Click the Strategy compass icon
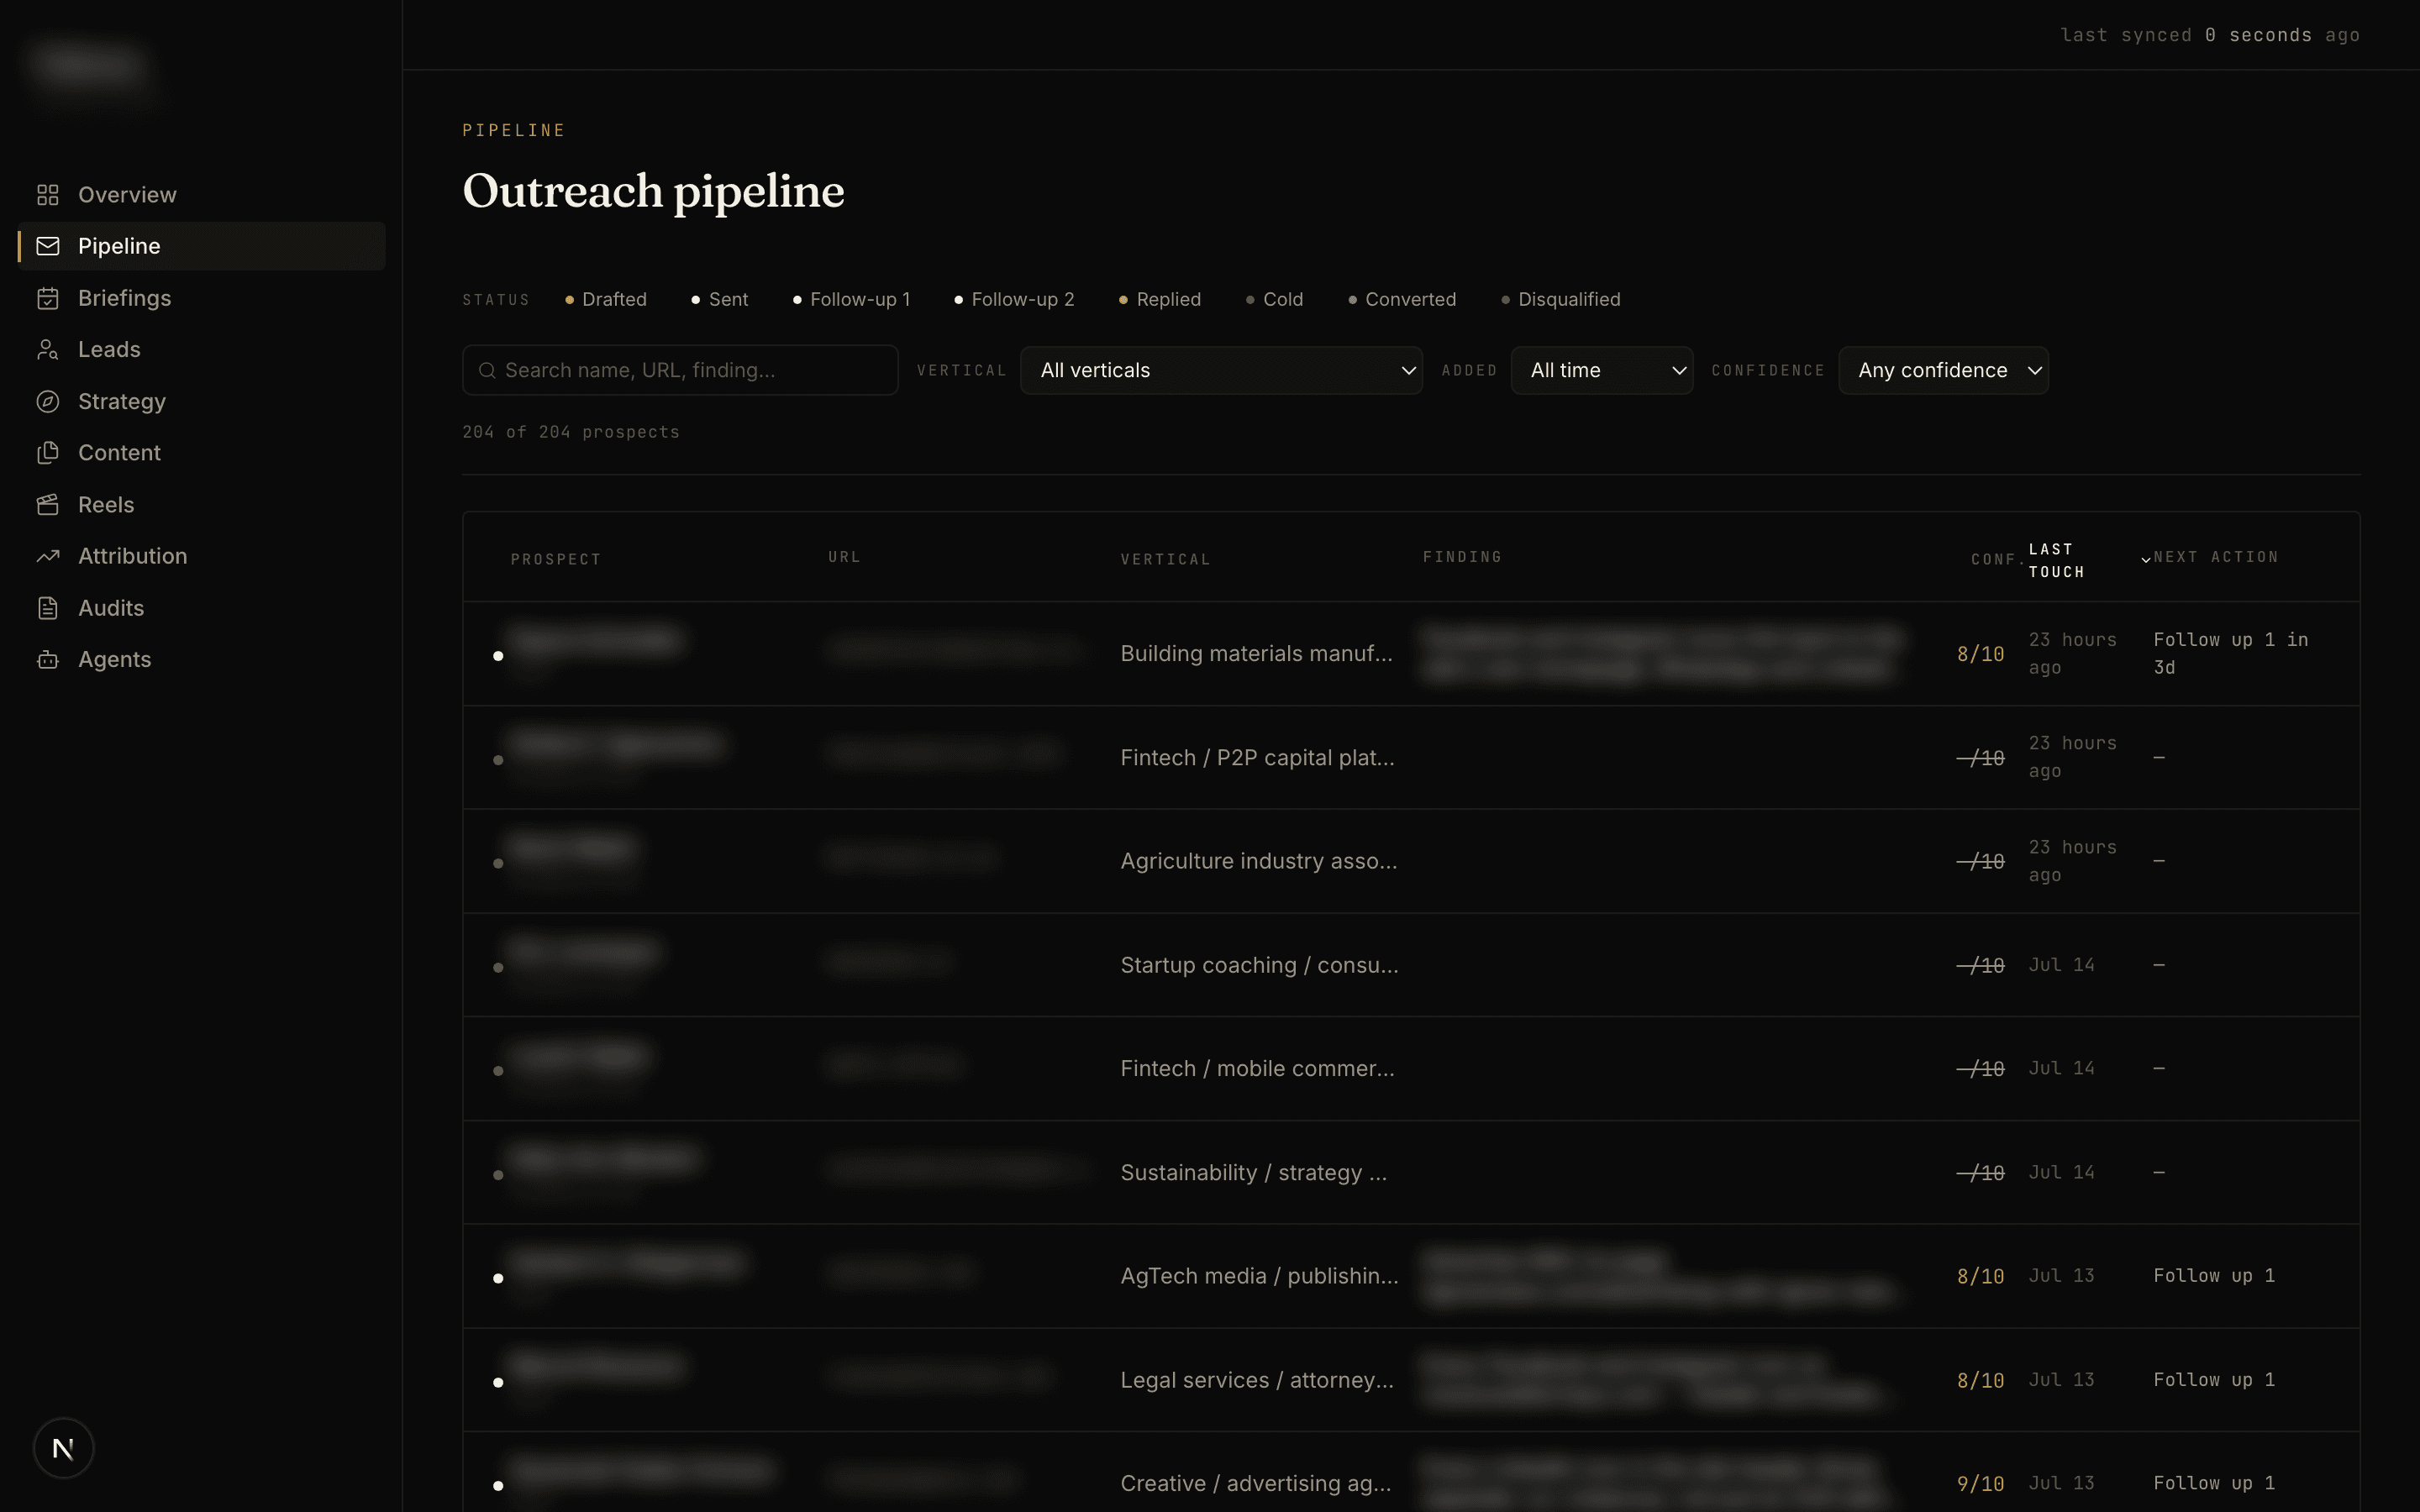 click(48, 401)
